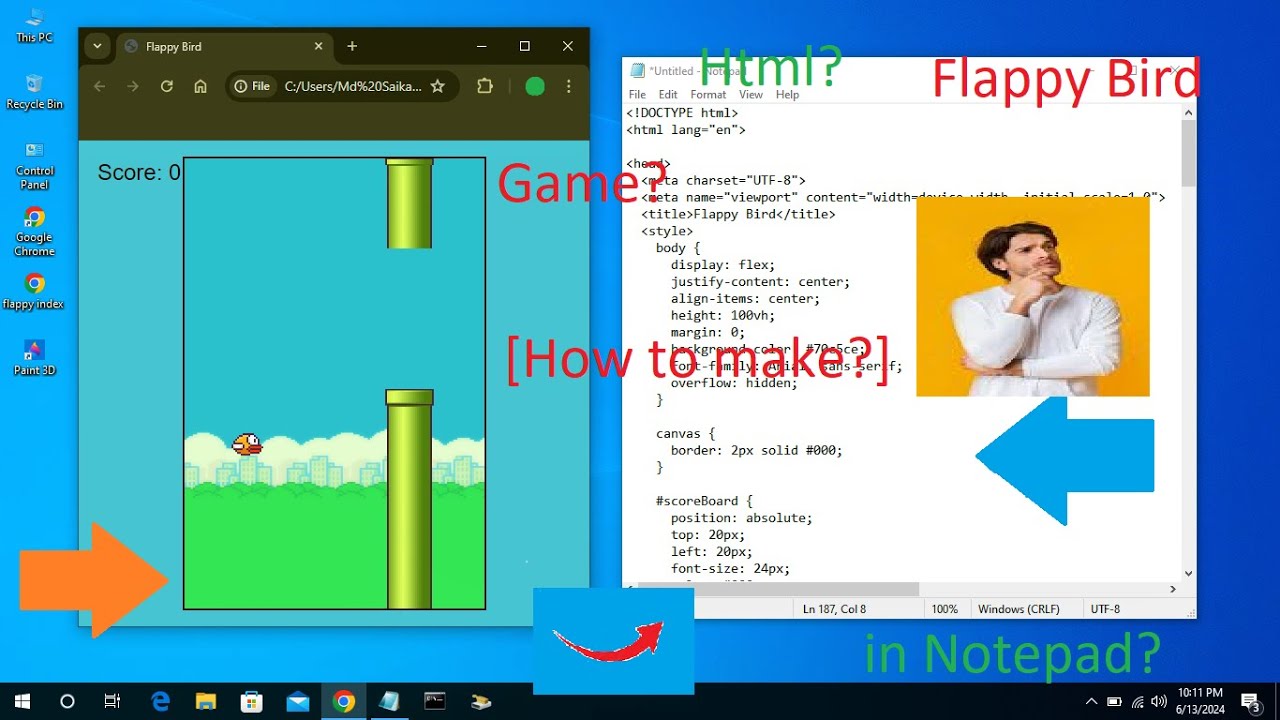Click Chrome's forward navigation arrow
Viewport: 1280px width, 720px height.
click(x=133, y=86)
